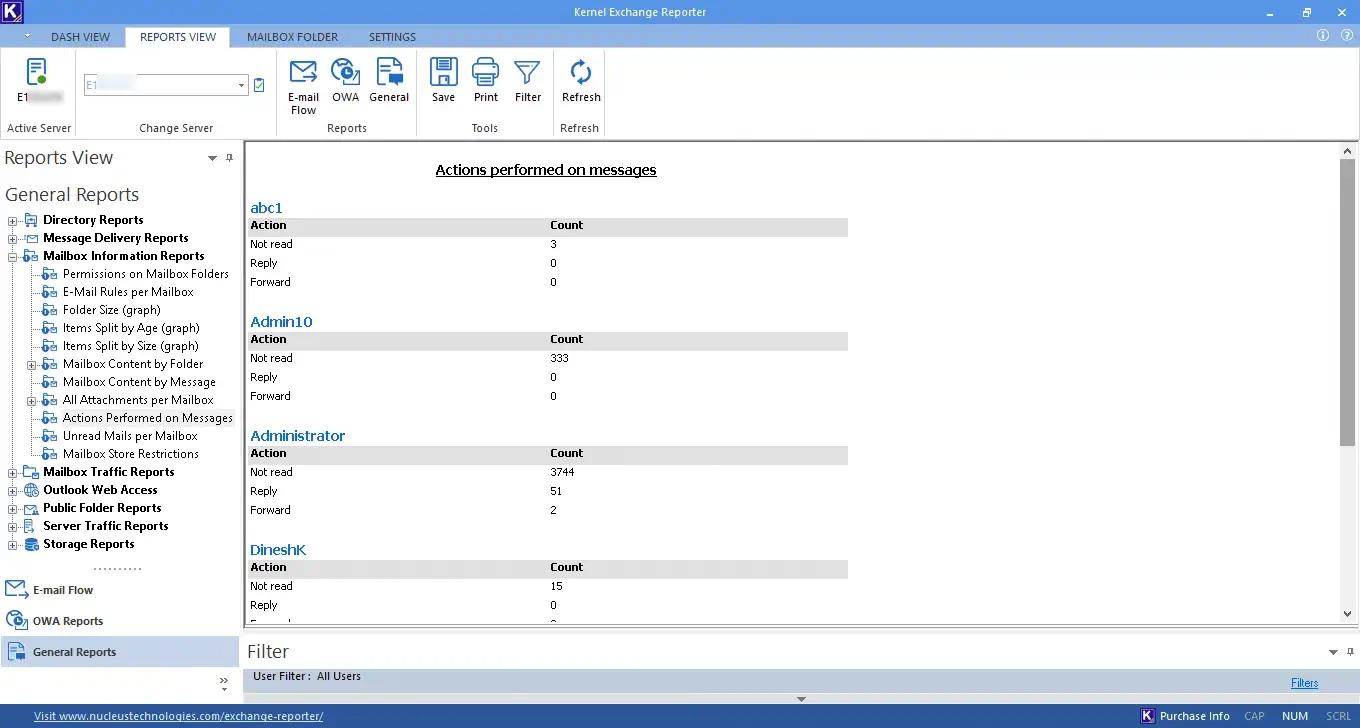This screenshot has width=1360, height=728.
Task: Expand the Mailbox Traffic Reports node
Action: (x=13, y=473)
